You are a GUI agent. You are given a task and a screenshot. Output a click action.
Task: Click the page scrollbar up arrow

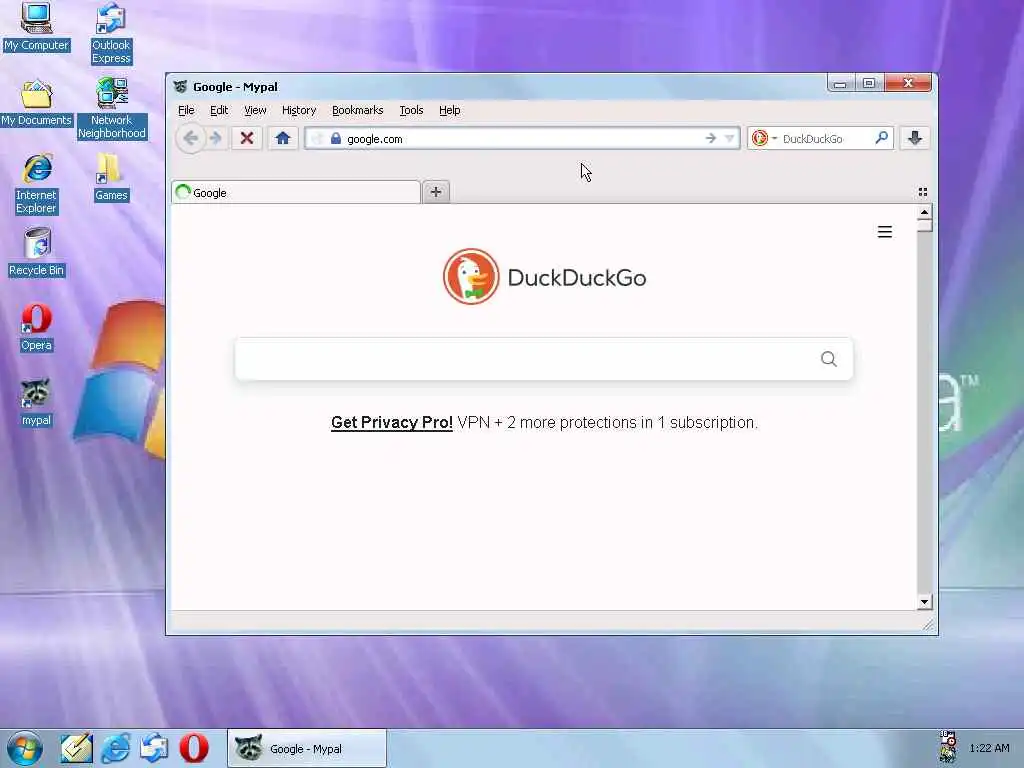(x=924, y=212)
